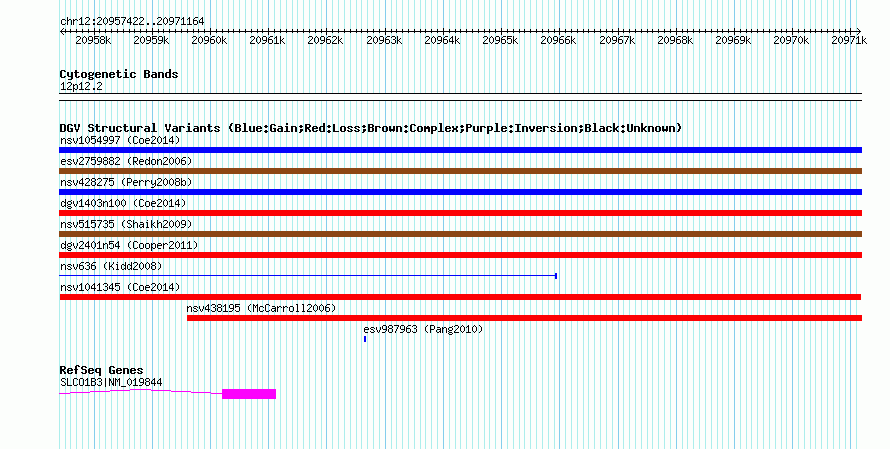Select the nsv1041345 (Coe2014) red bar
Viewport: 890px width, 449px height.
460,297
